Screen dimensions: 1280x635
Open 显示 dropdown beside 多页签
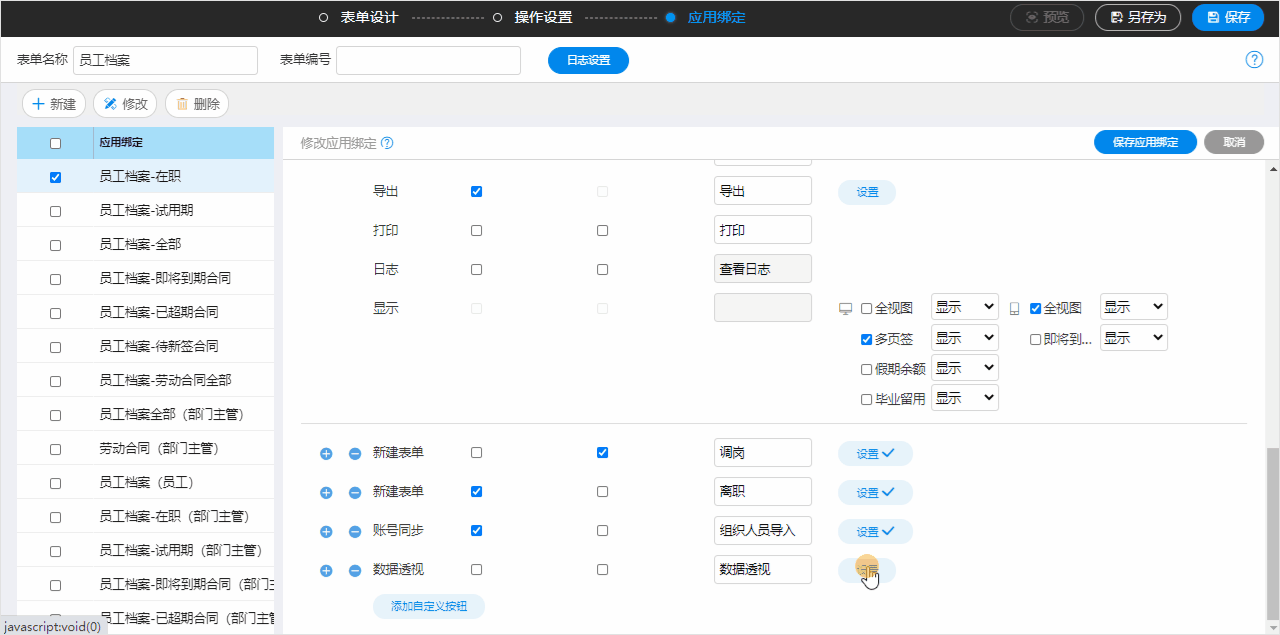[x=965, y=338]
